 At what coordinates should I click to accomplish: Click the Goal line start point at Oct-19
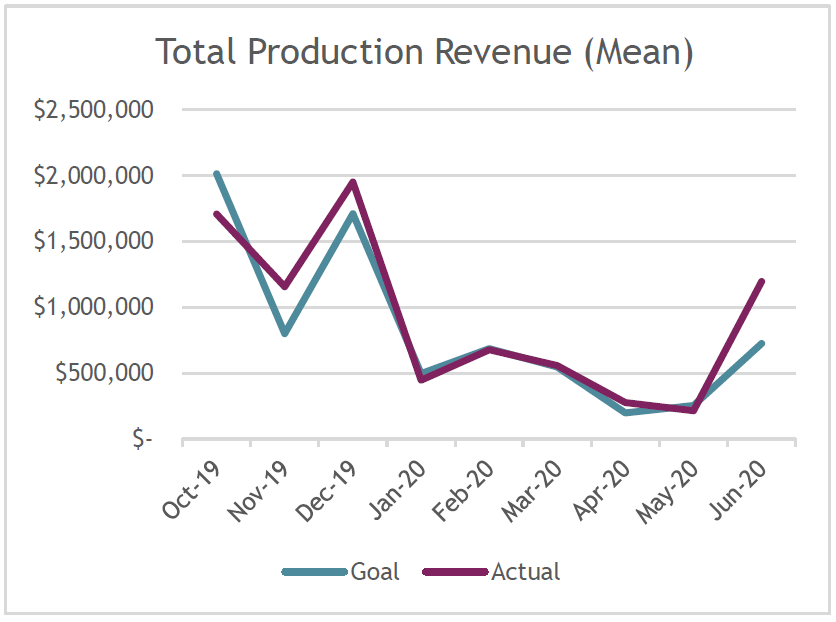(216, 174)
